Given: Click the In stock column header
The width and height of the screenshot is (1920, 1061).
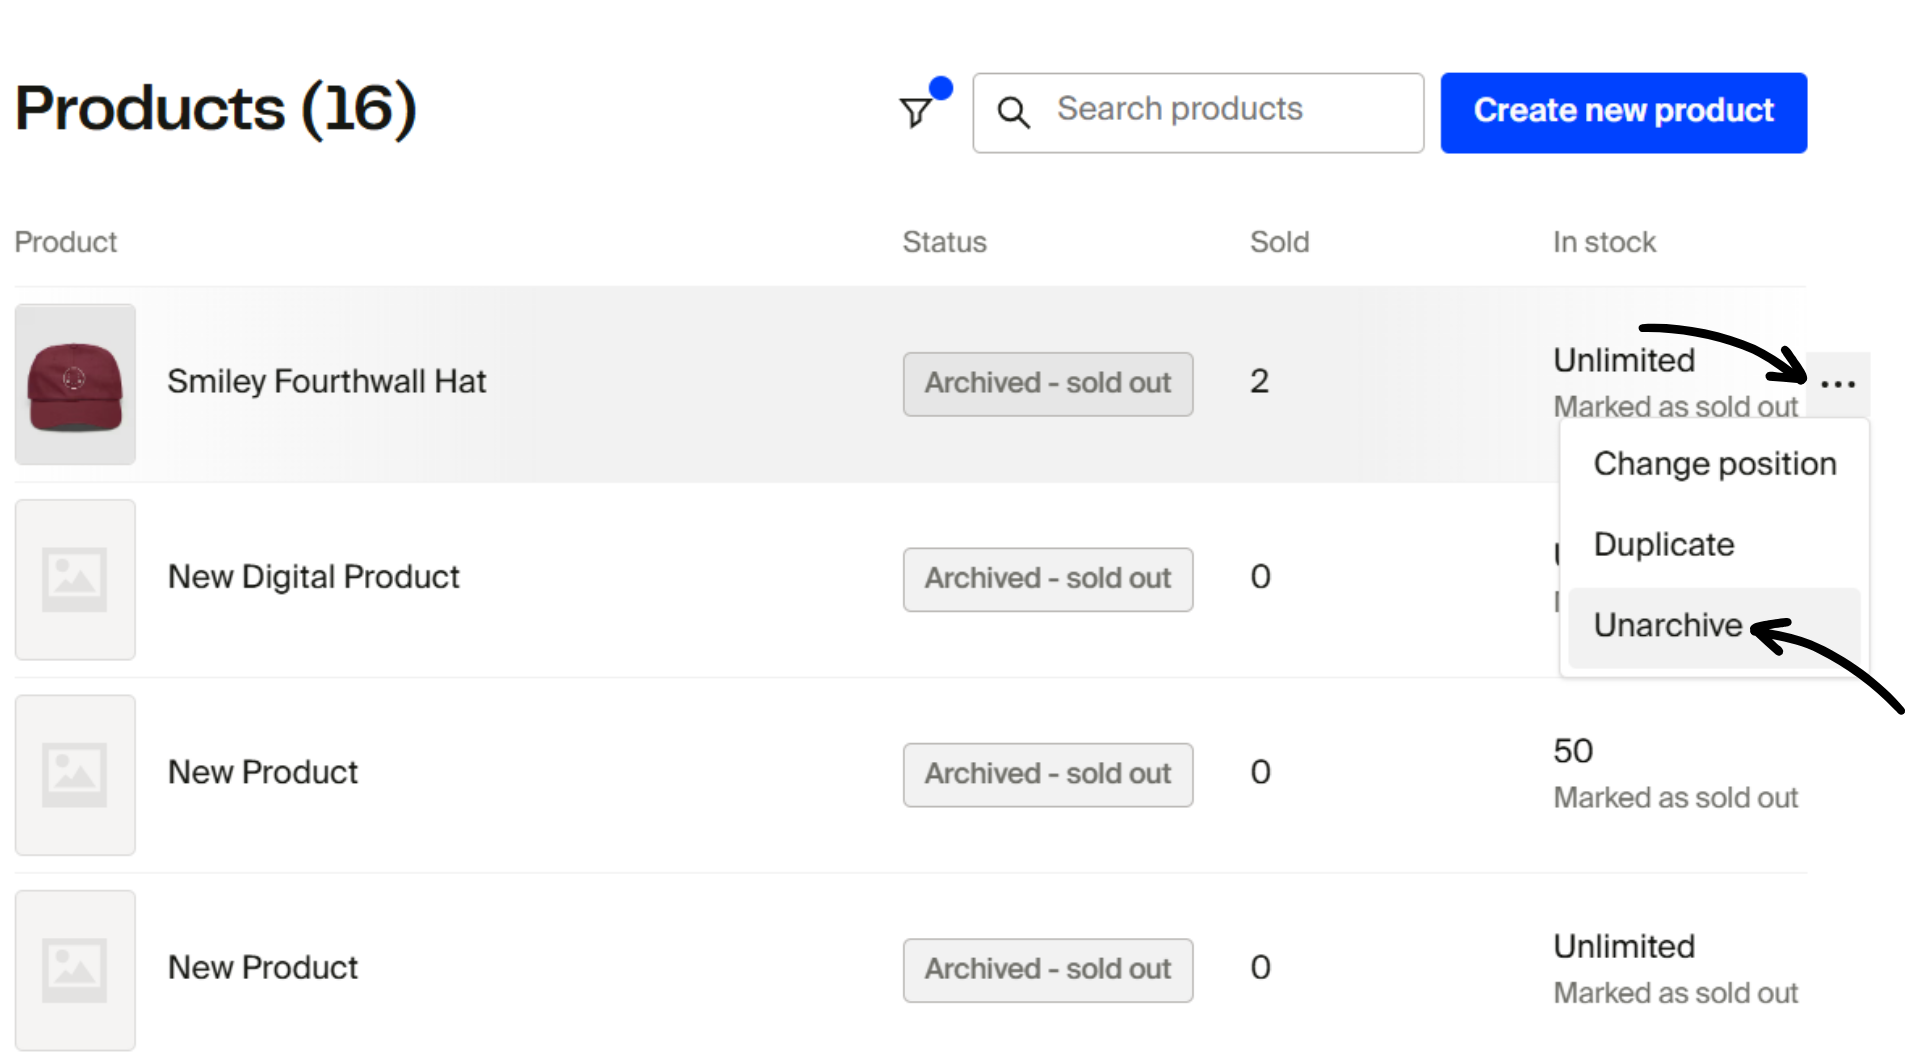Looking at the screenshot, I should [1604, 242].
